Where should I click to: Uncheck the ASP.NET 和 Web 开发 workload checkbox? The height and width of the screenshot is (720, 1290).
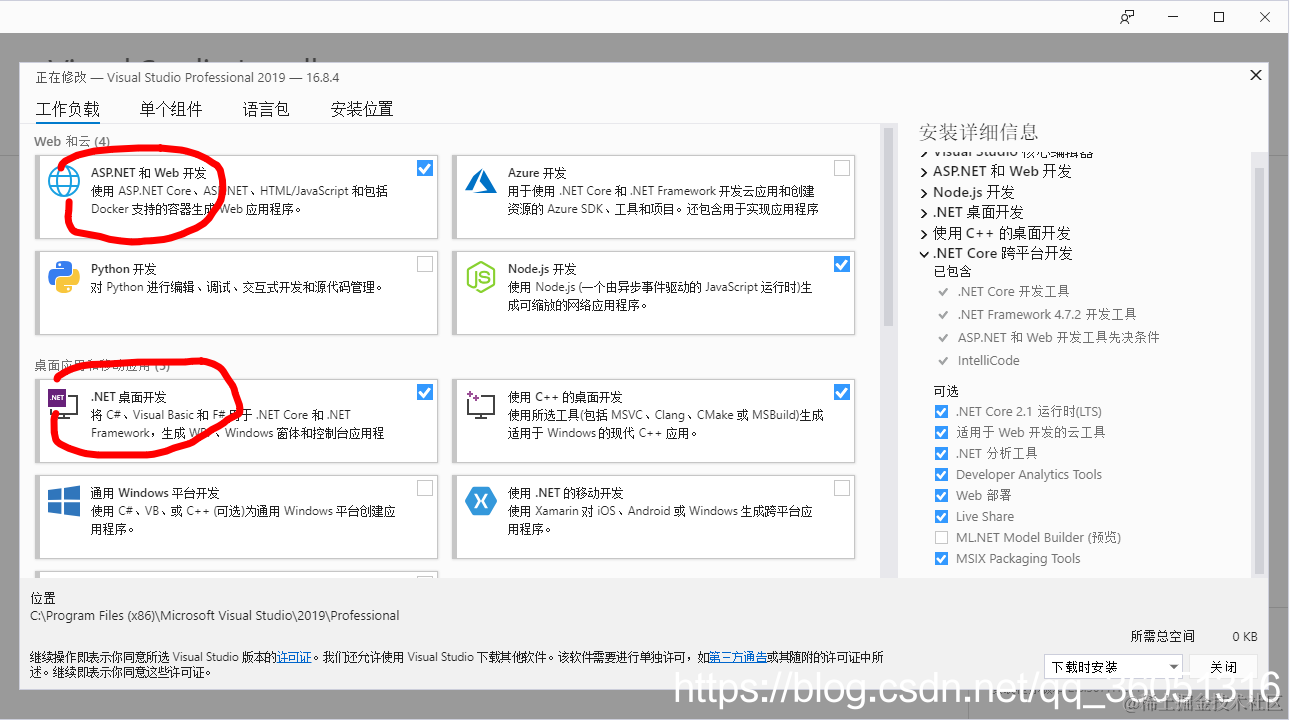point(425,168)
